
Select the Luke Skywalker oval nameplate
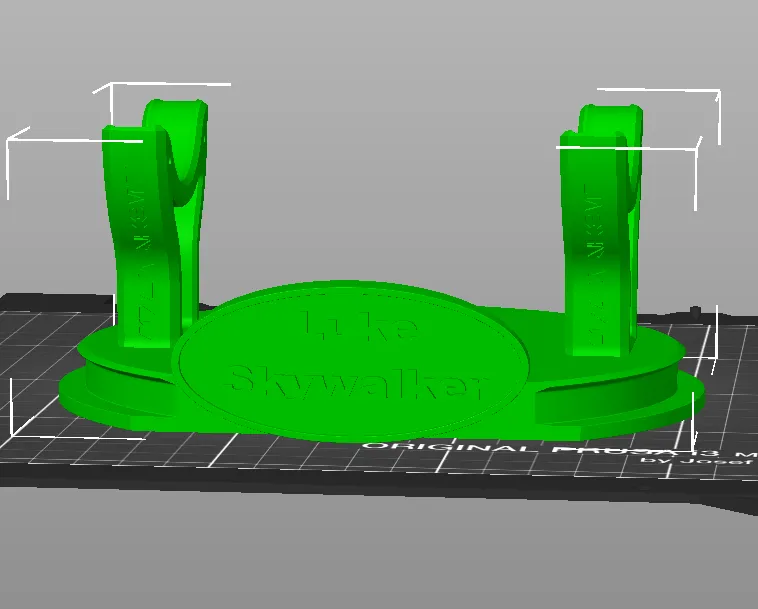click(x=352, y=362)
